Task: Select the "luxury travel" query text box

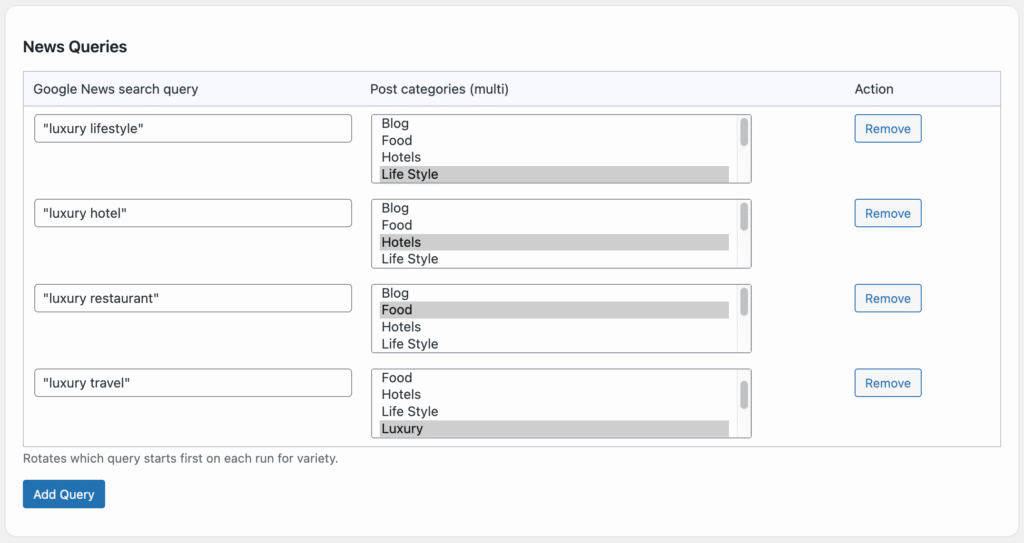Action: tap(193, 383)
